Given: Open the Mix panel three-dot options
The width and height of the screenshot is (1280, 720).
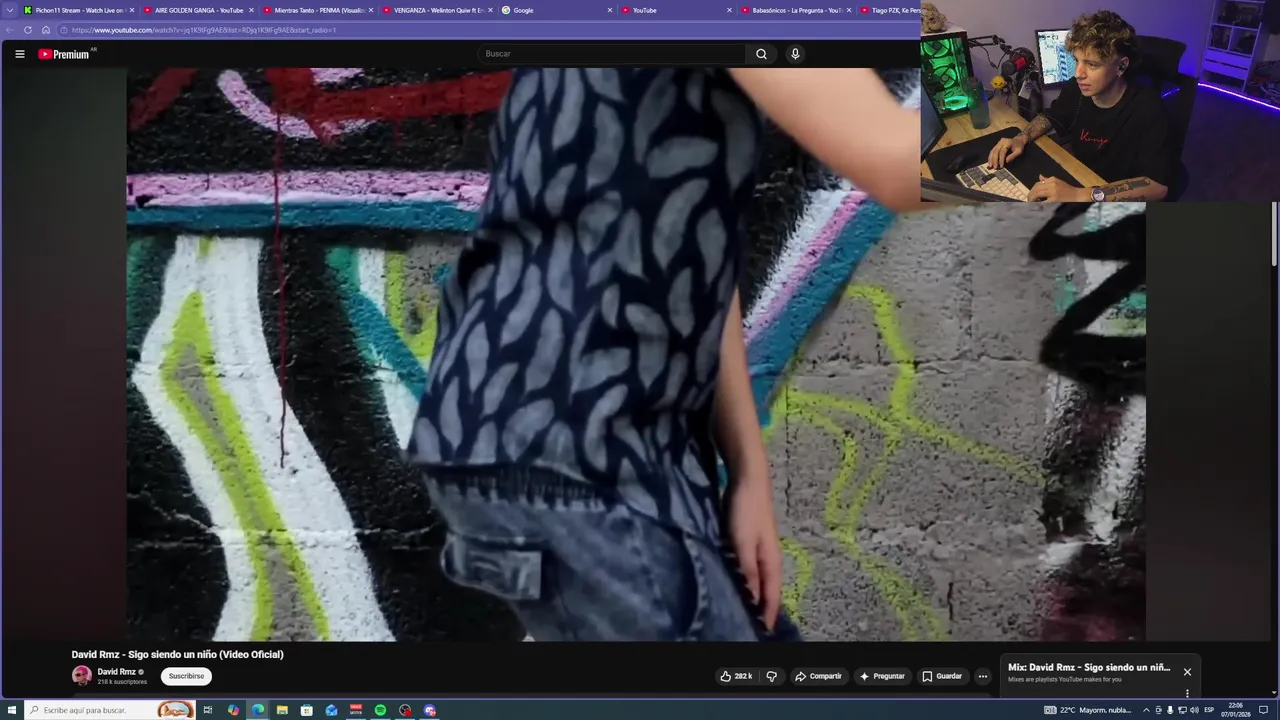Looking at the screenshot, I should tap(1187, 693).
